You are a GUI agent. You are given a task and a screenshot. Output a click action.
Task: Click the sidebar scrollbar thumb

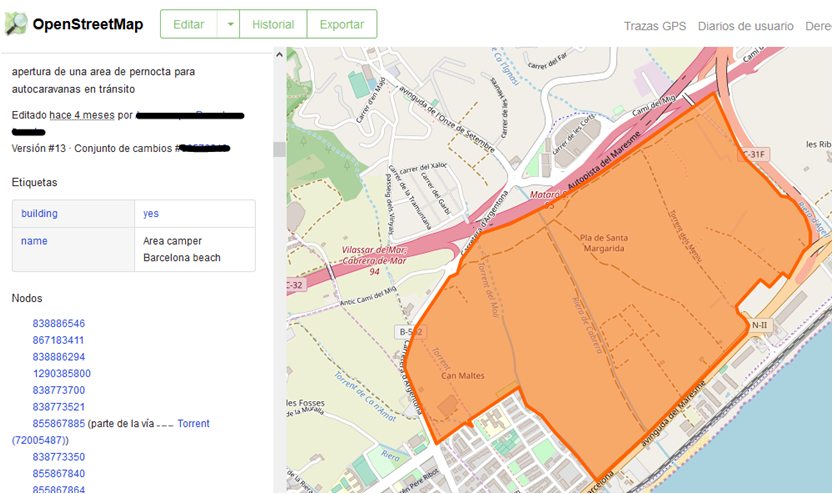(279, 149)
